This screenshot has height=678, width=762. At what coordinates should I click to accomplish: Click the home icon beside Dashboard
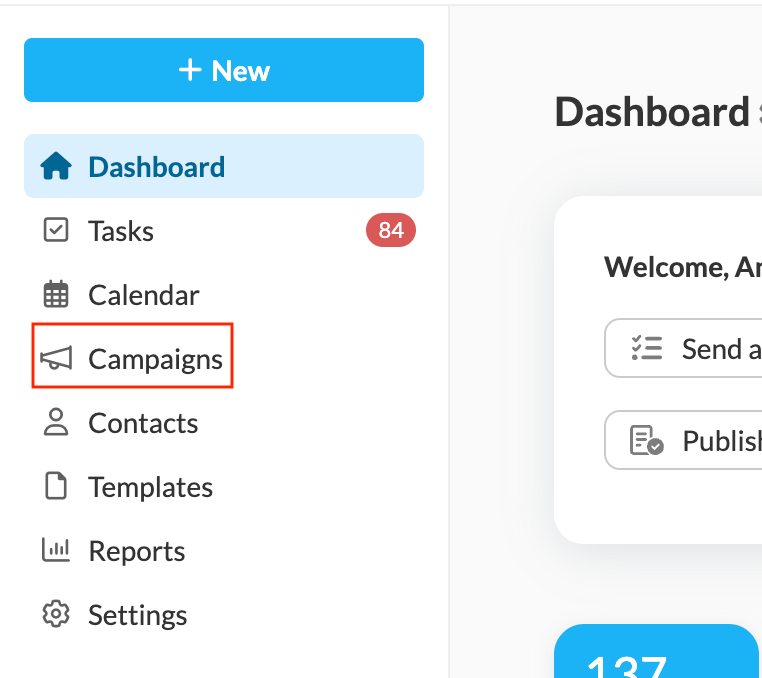56,166
